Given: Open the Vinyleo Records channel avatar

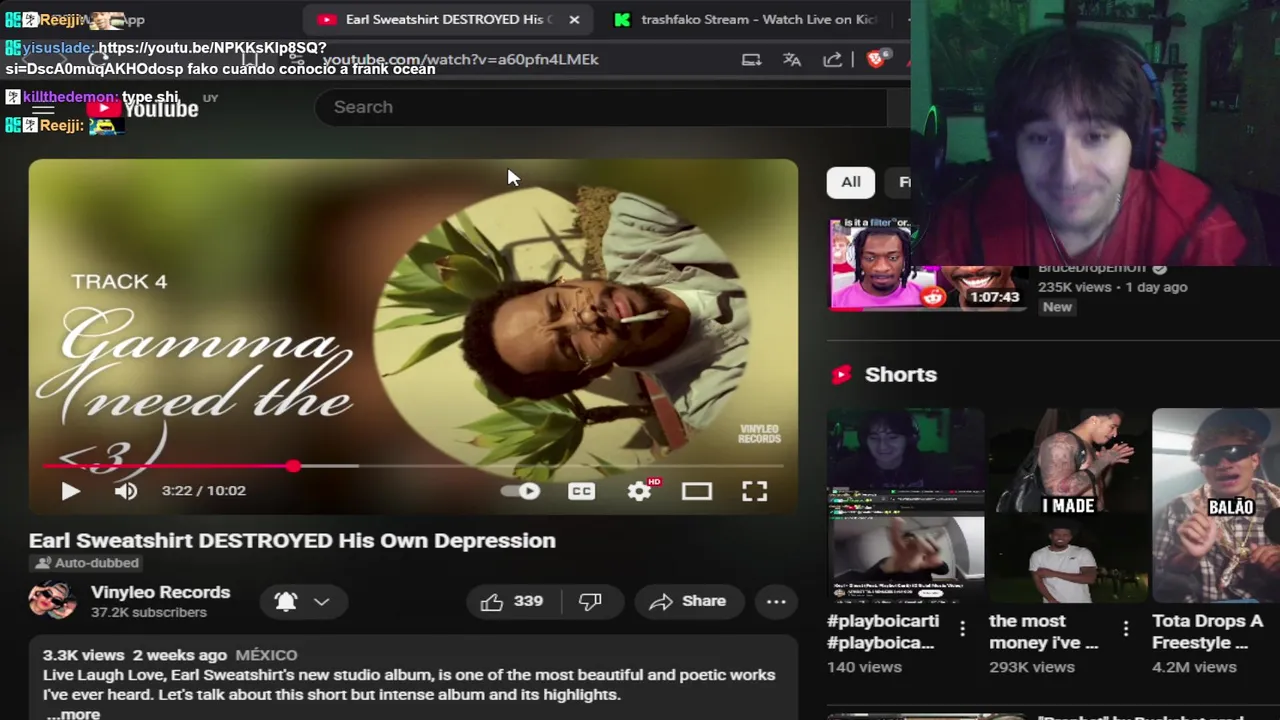Looking at the screenshot, I should [53, 600].
